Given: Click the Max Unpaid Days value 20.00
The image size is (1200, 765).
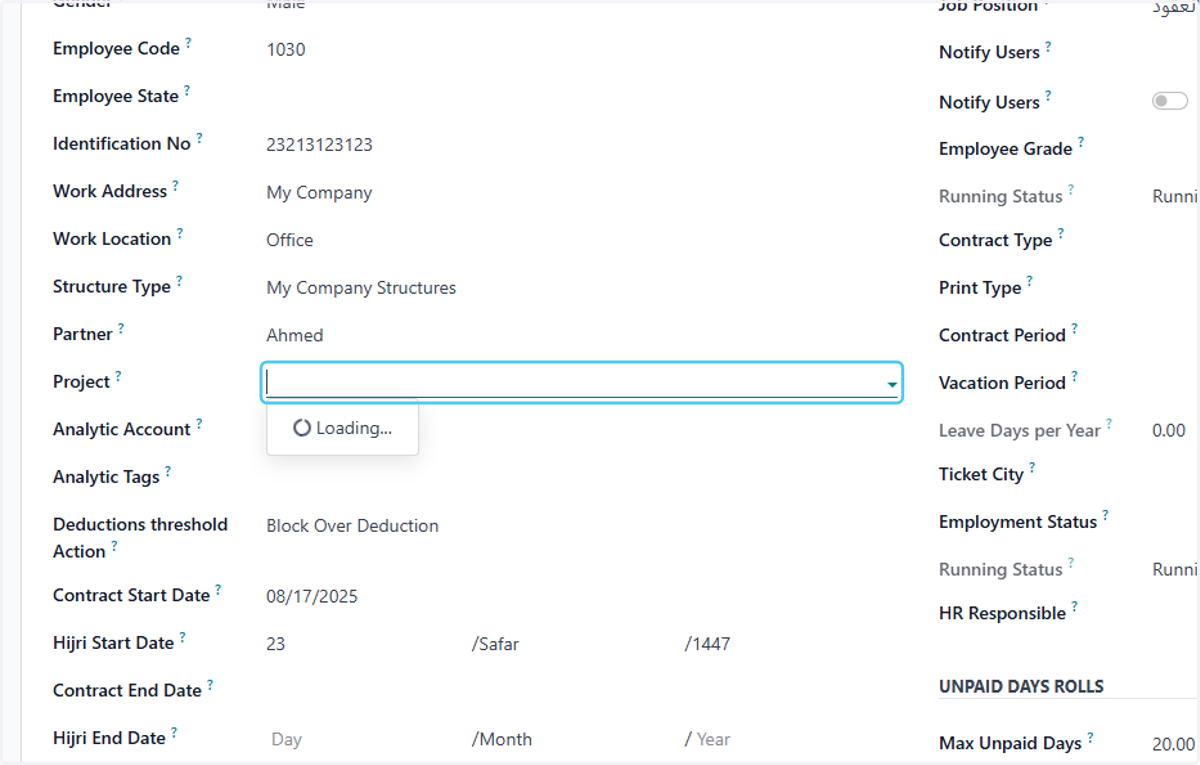Looking at the screenshot, I should click(1173, 744).
